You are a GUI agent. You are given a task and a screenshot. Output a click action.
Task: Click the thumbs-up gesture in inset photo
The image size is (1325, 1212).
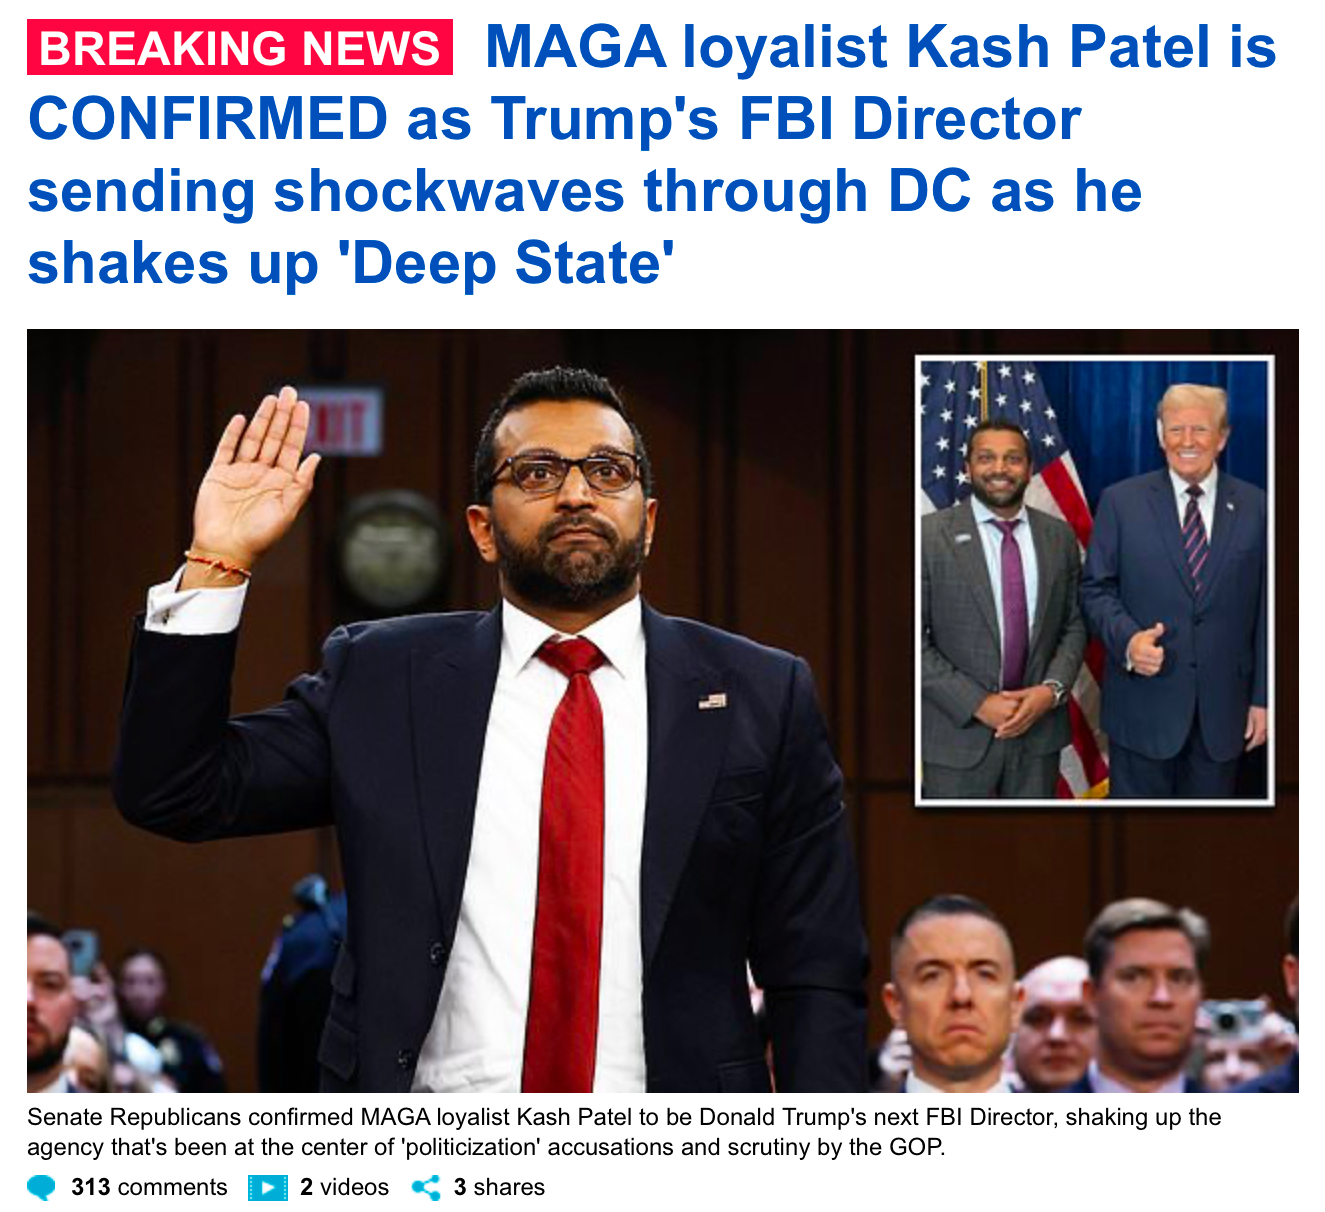[x=1145, y=650]
